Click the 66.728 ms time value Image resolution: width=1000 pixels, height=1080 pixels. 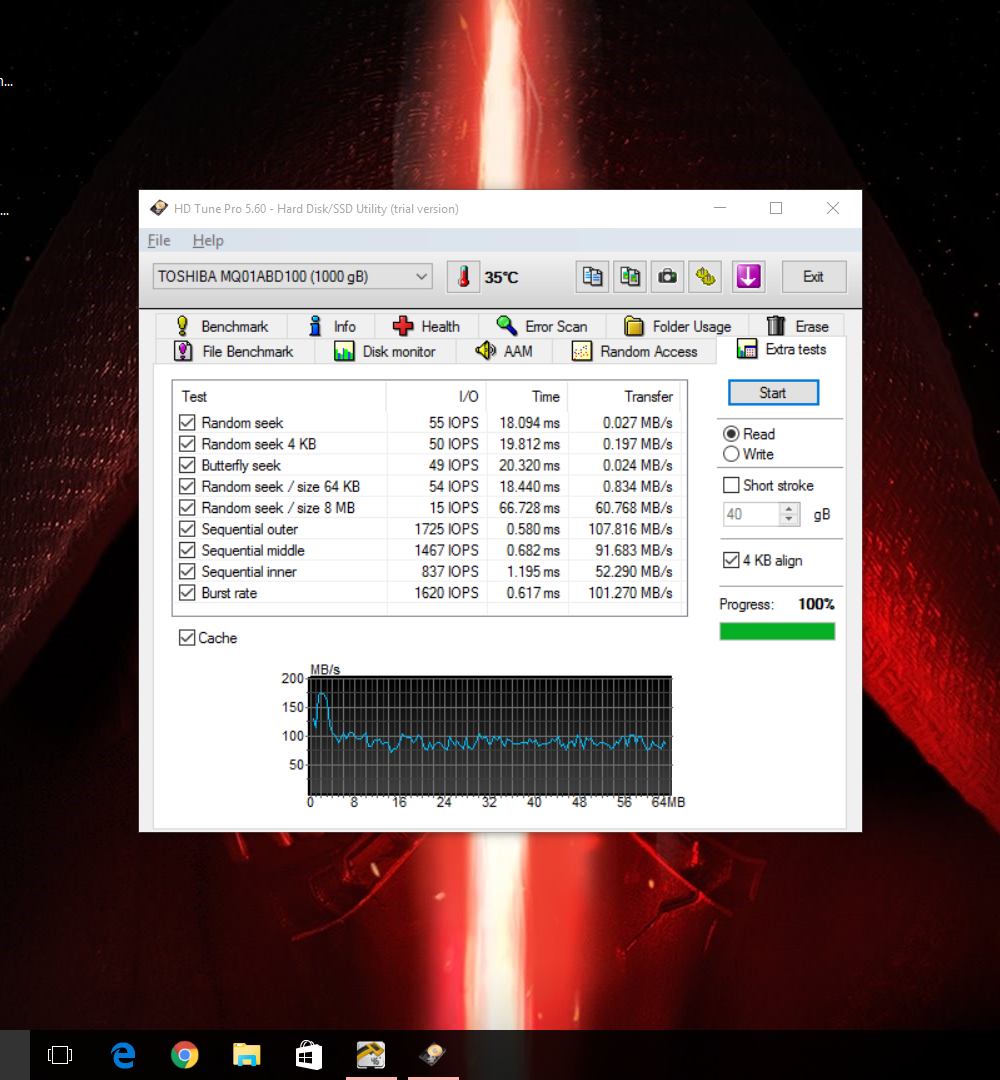tap(529, 508)
